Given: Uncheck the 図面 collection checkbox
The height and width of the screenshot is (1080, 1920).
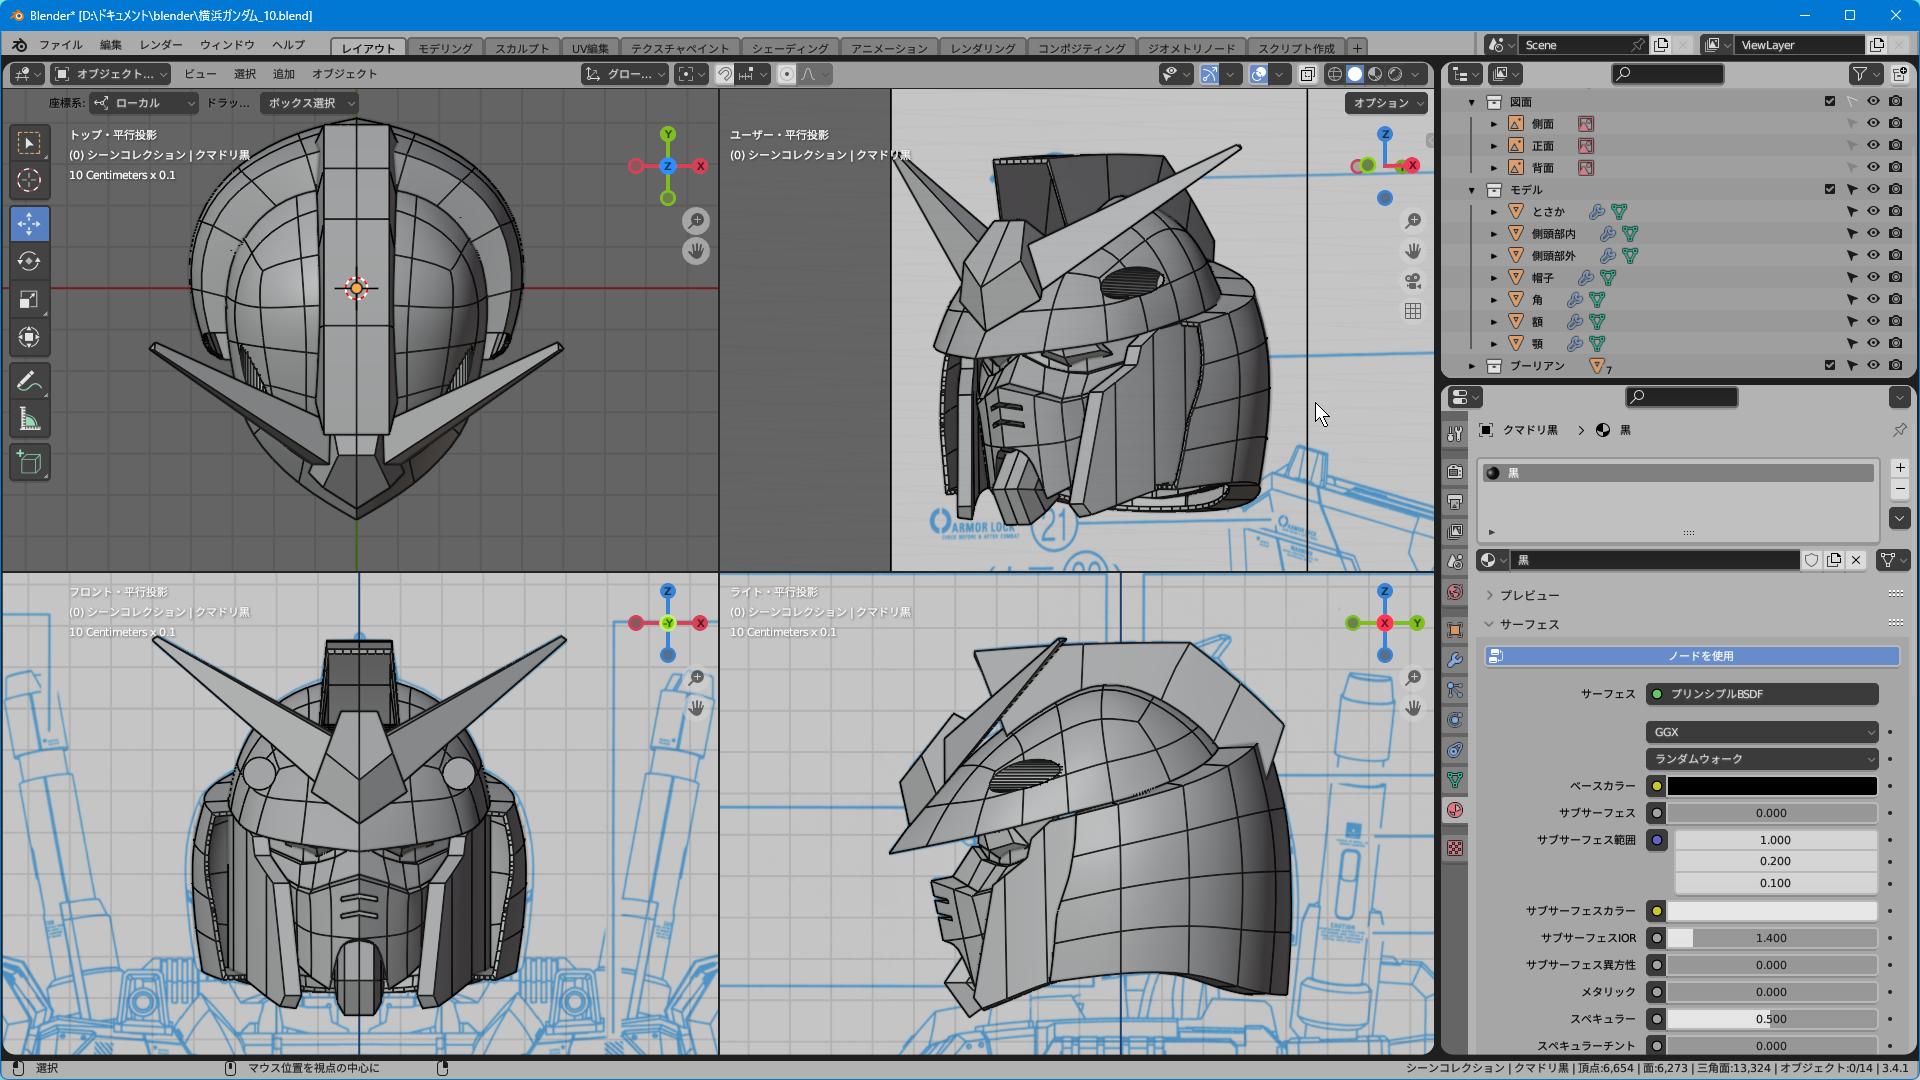Looking at the screenshot, I should [1830, 101].
